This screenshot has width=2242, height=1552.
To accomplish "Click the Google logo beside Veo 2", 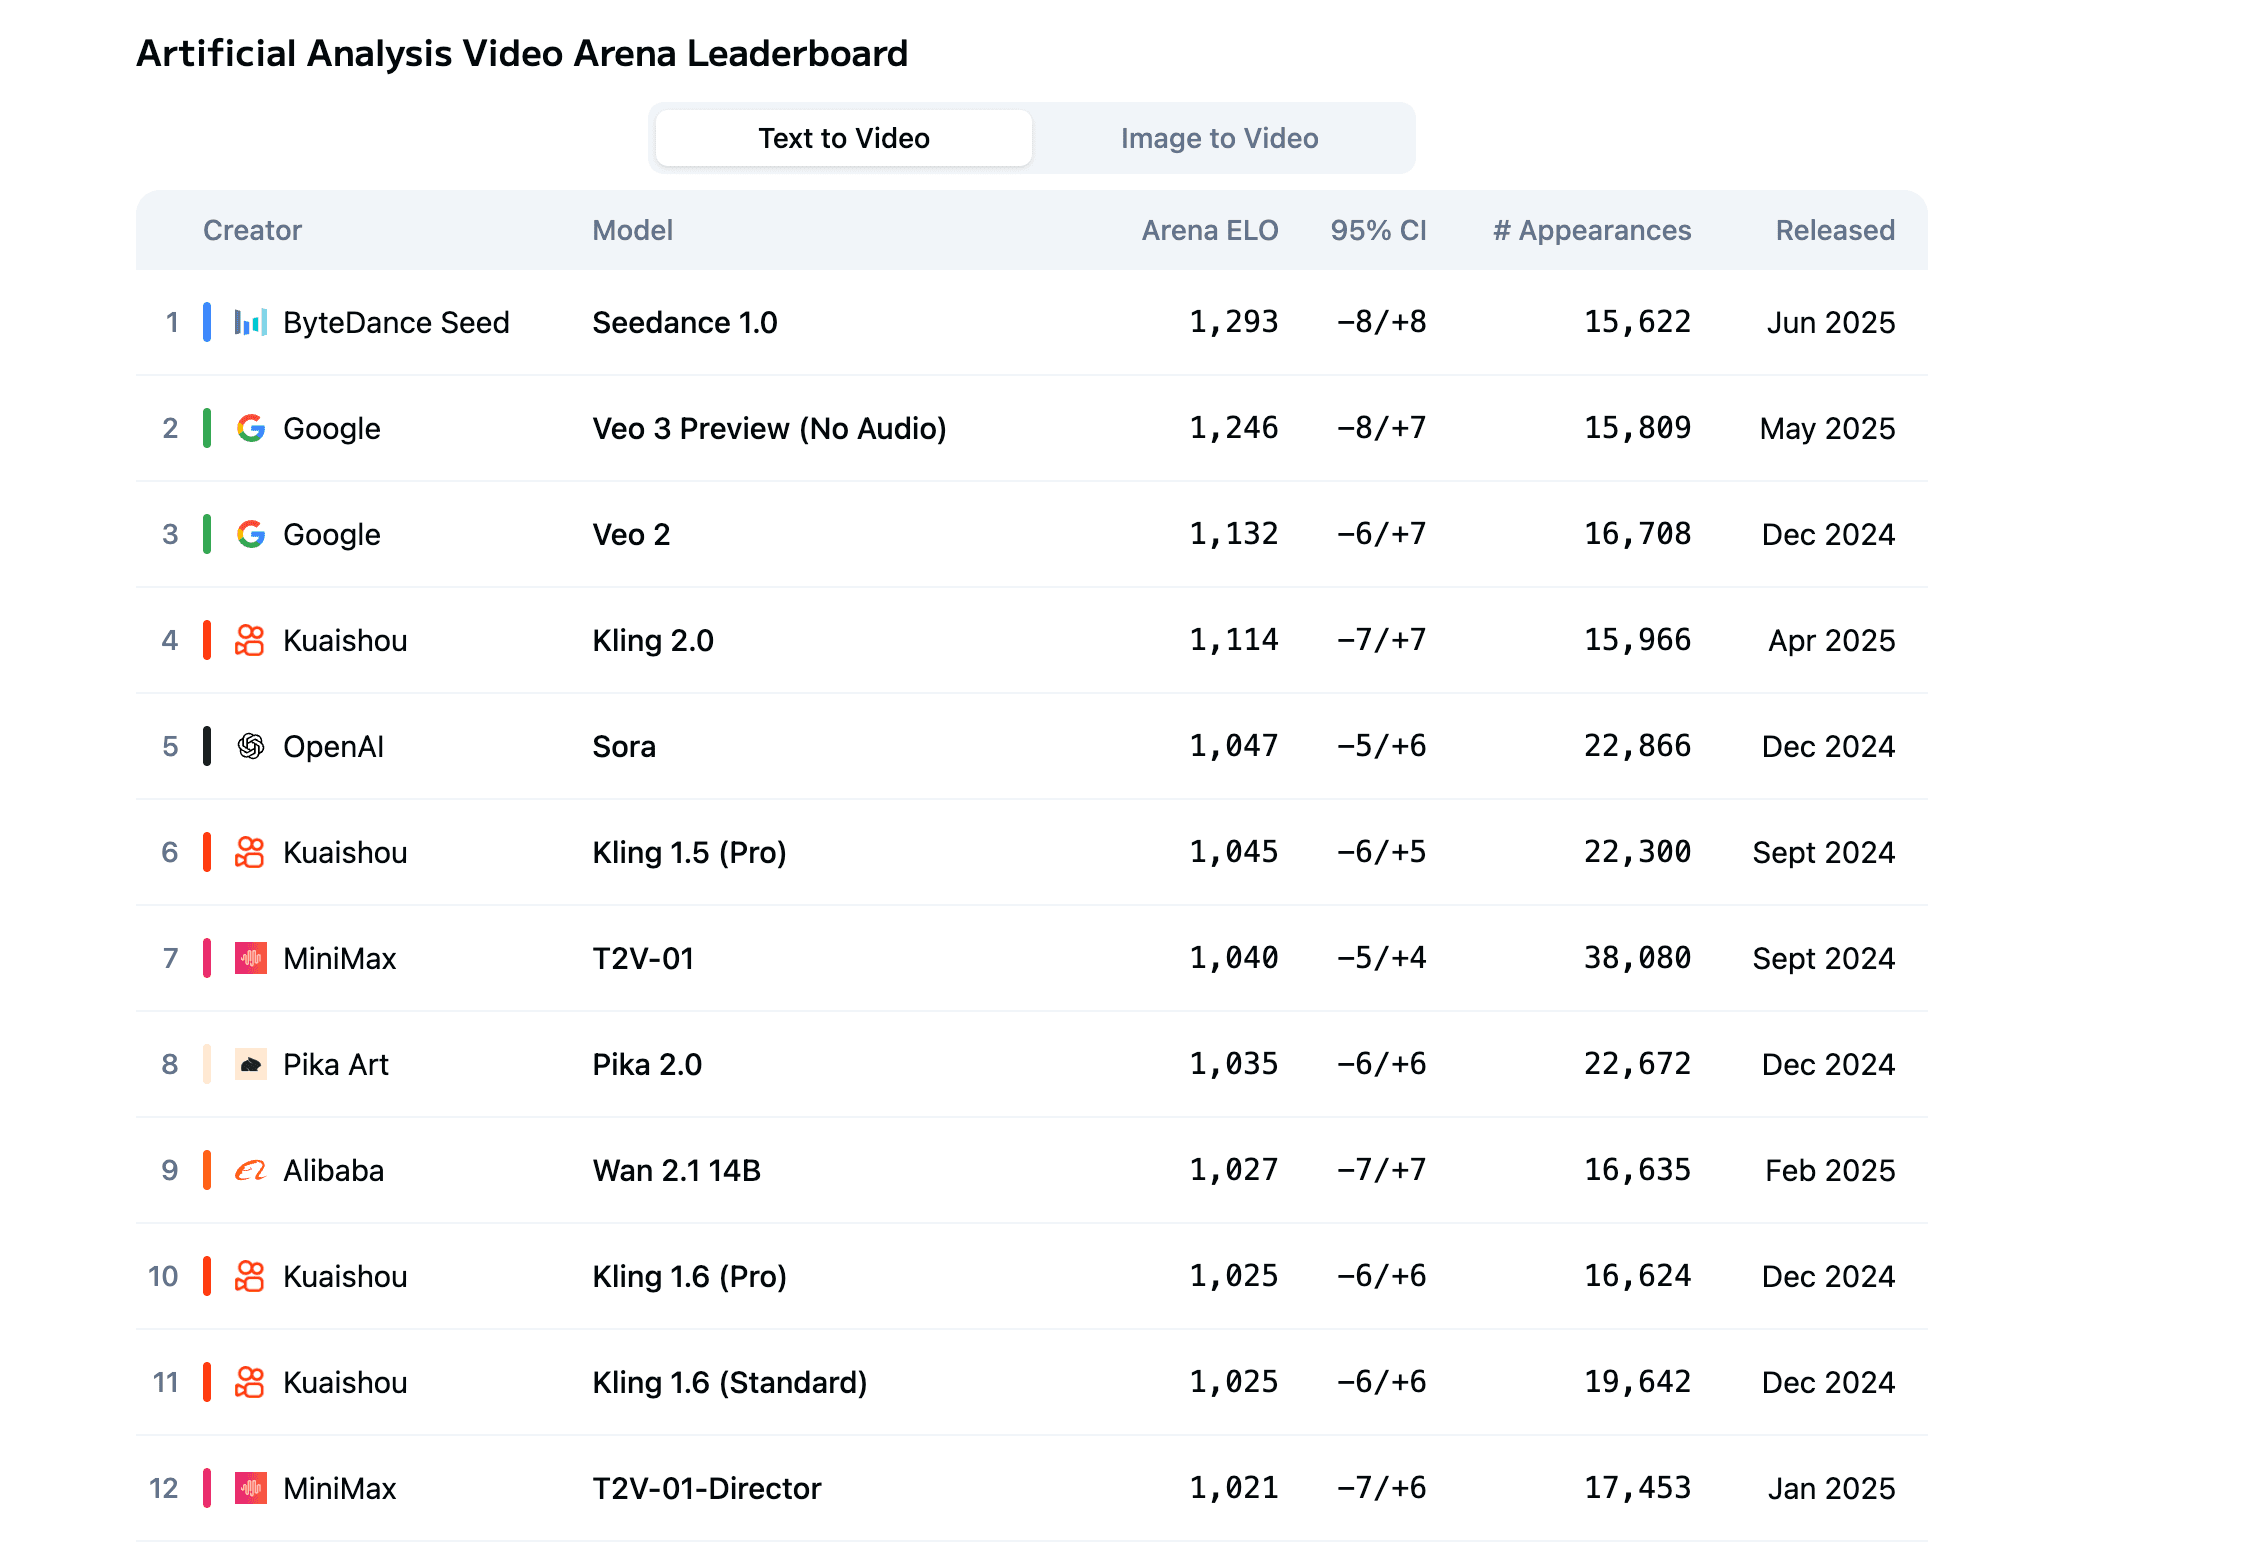I will [x=250, y=534].
